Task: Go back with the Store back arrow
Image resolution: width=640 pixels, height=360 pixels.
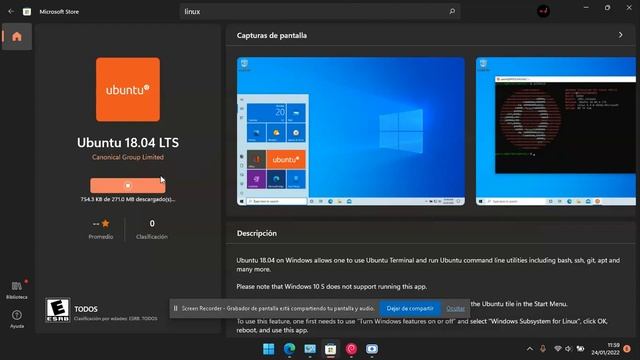Action: pos(11,11)
